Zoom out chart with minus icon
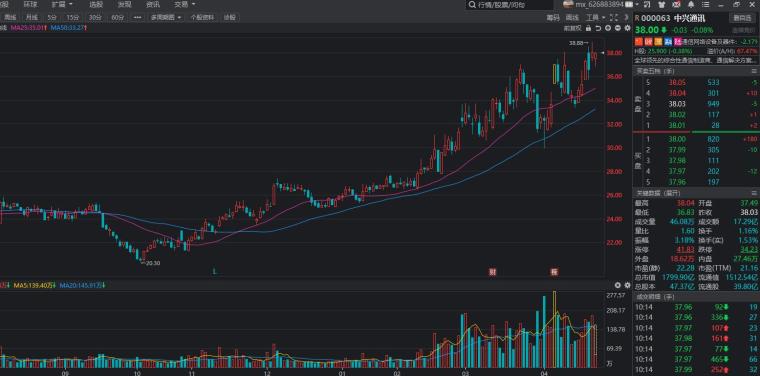The height and width of the screenshot is (376, 760). pos(618,28)
